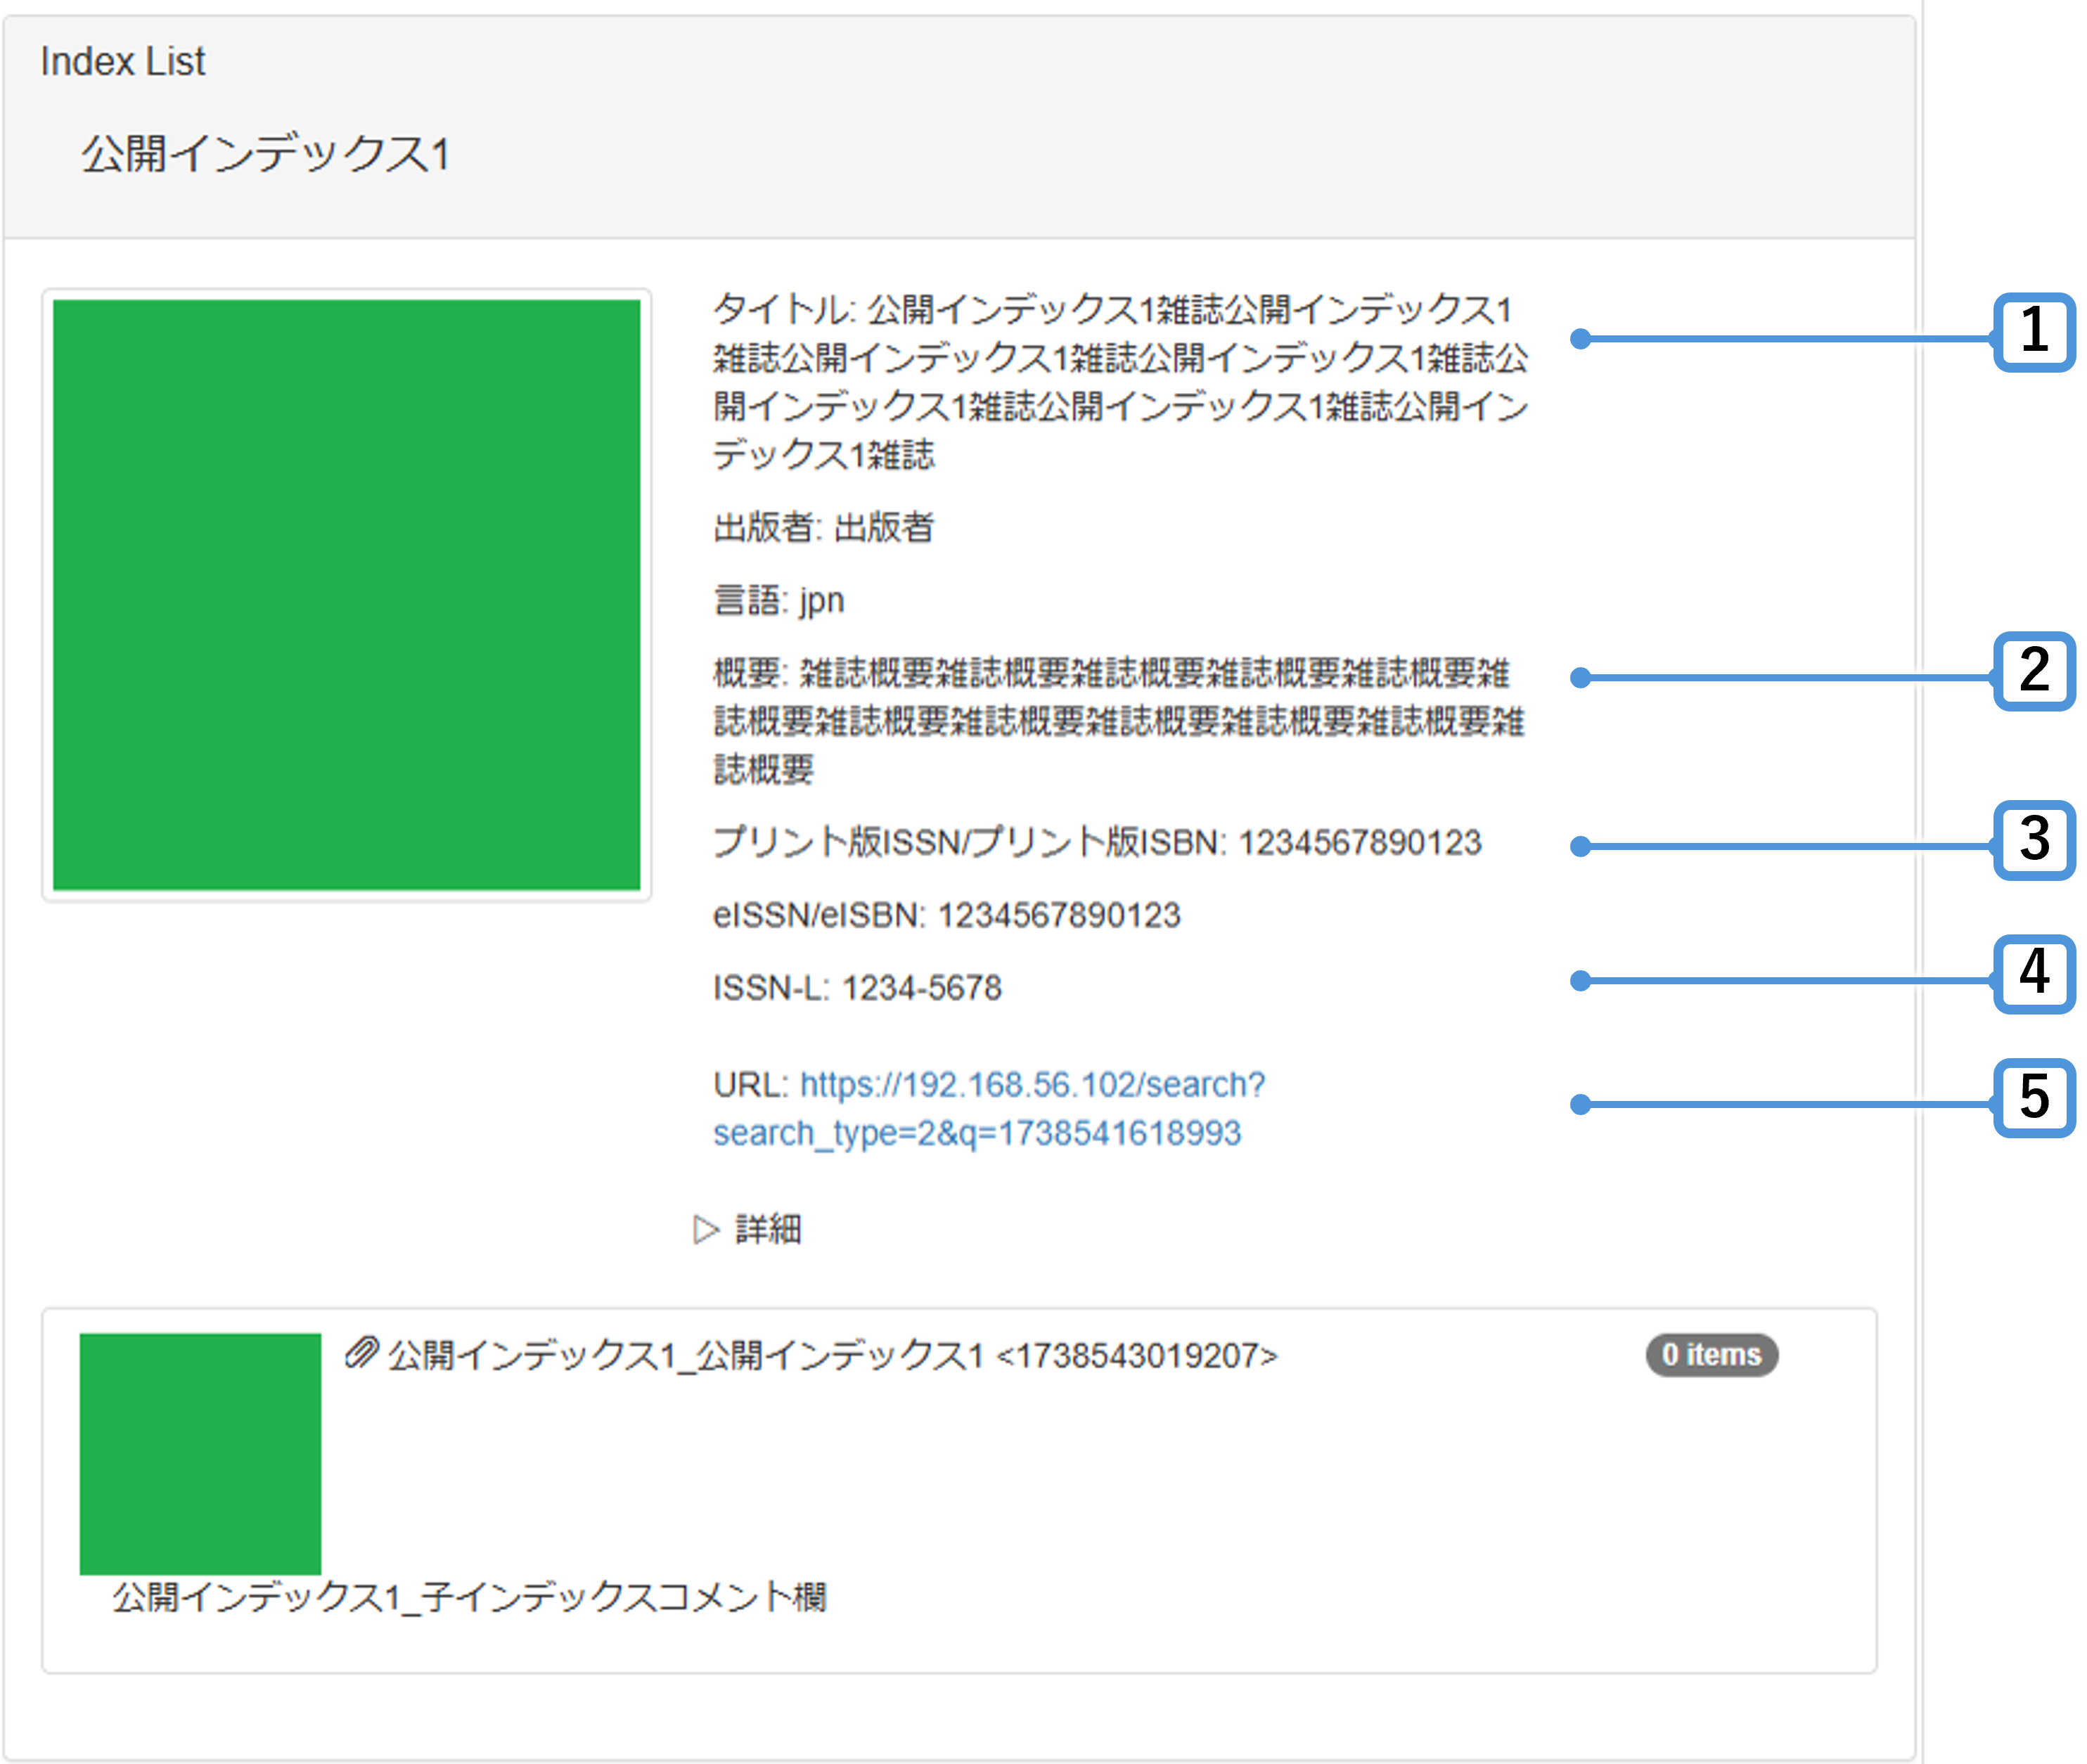
Task: Click the Index List panel heading
Action: point(122,62)
